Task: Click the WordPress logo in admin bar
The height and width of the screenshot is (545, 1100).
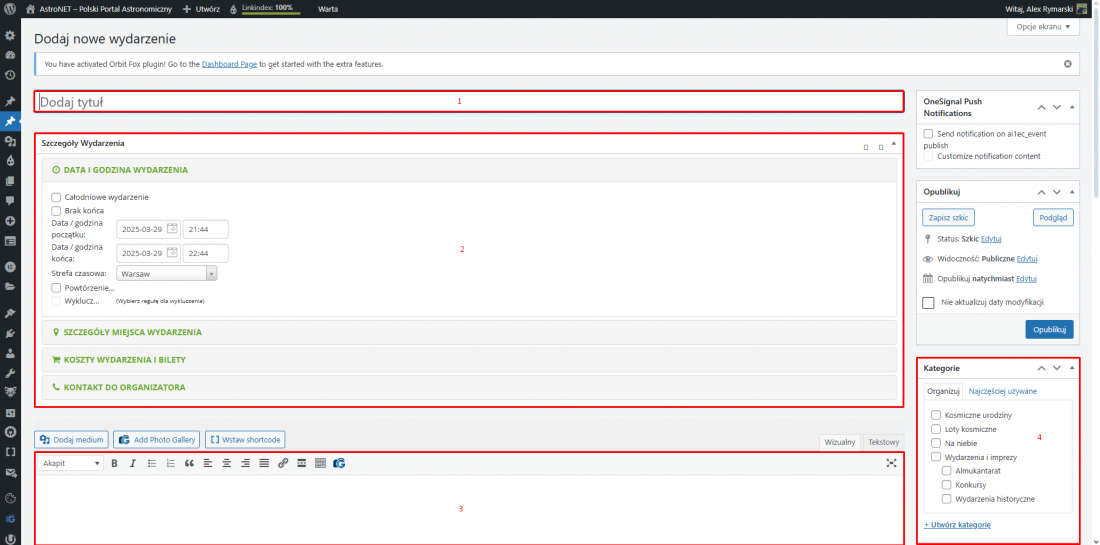Action: 10,7
